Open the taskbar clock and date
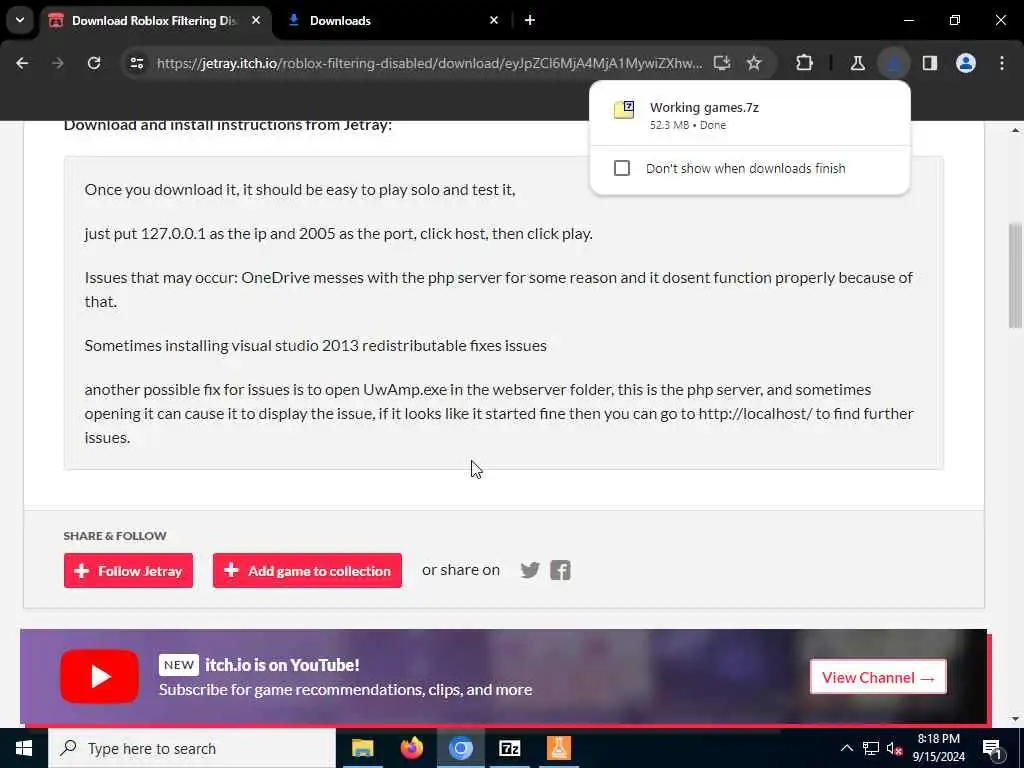Viewport: 1024px width, 768px height. [x=938, y=748]
